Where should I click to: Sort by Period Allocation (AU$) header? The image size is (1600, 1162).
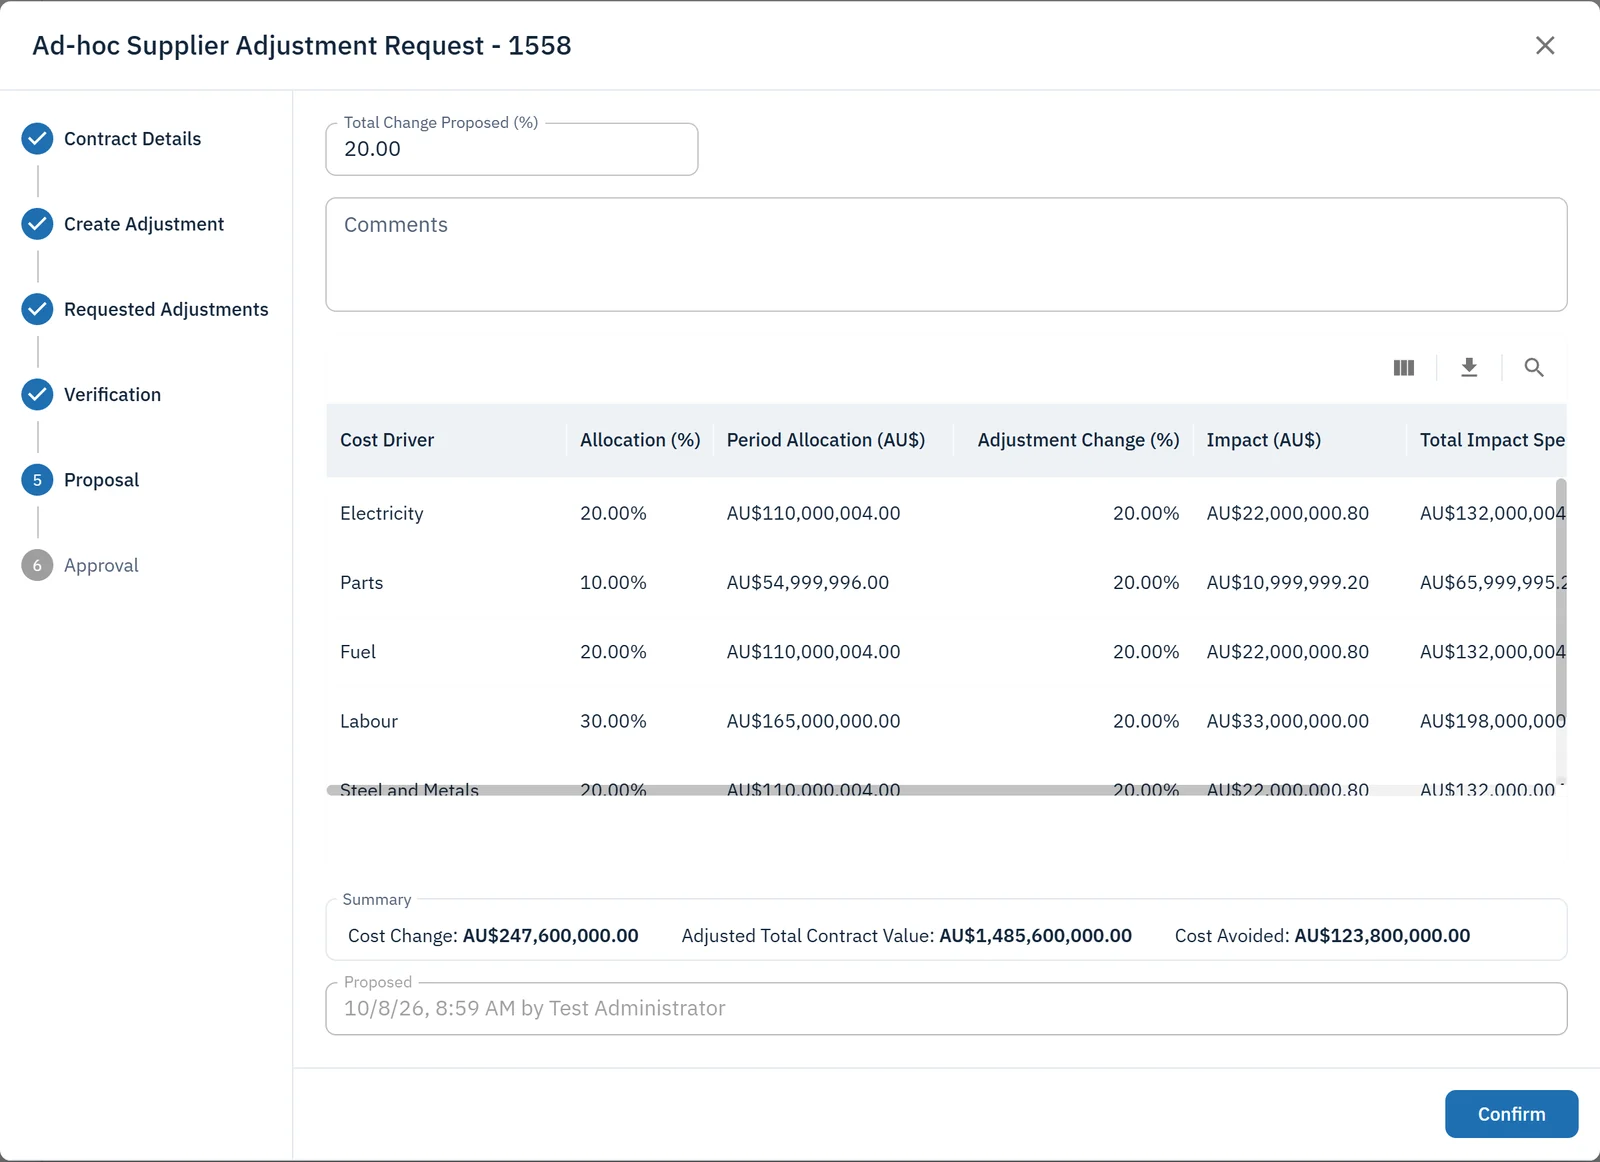[825, 440]
